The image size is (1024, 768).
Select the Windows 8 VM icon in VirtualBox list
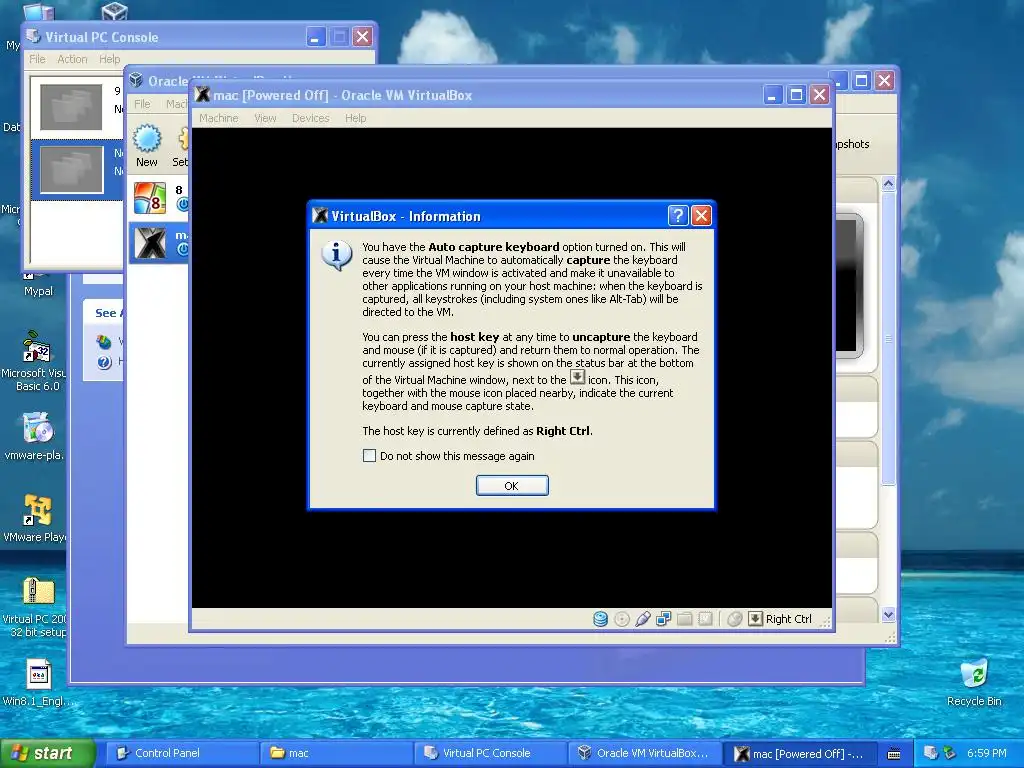[150, 198]
